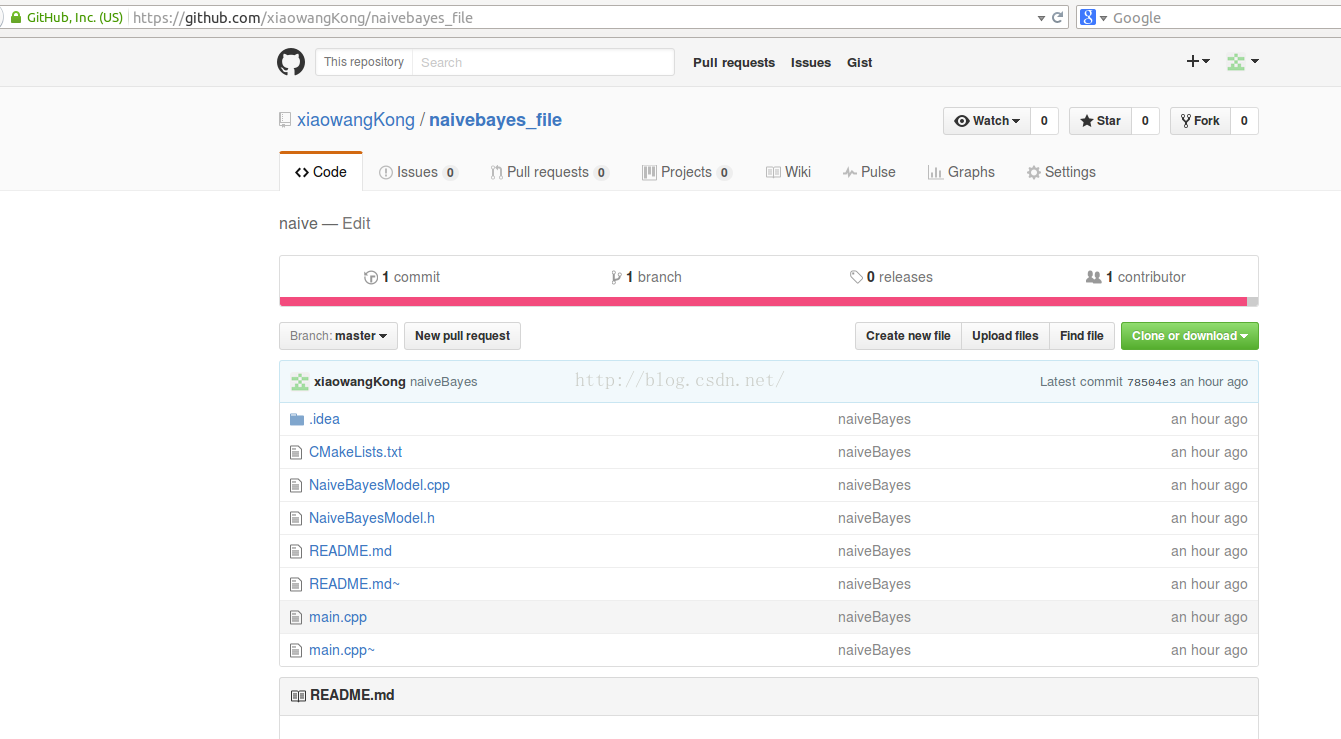The image size is (1341, 739).
Task: Open the plus create-new menu
Action: (1198, 61)
